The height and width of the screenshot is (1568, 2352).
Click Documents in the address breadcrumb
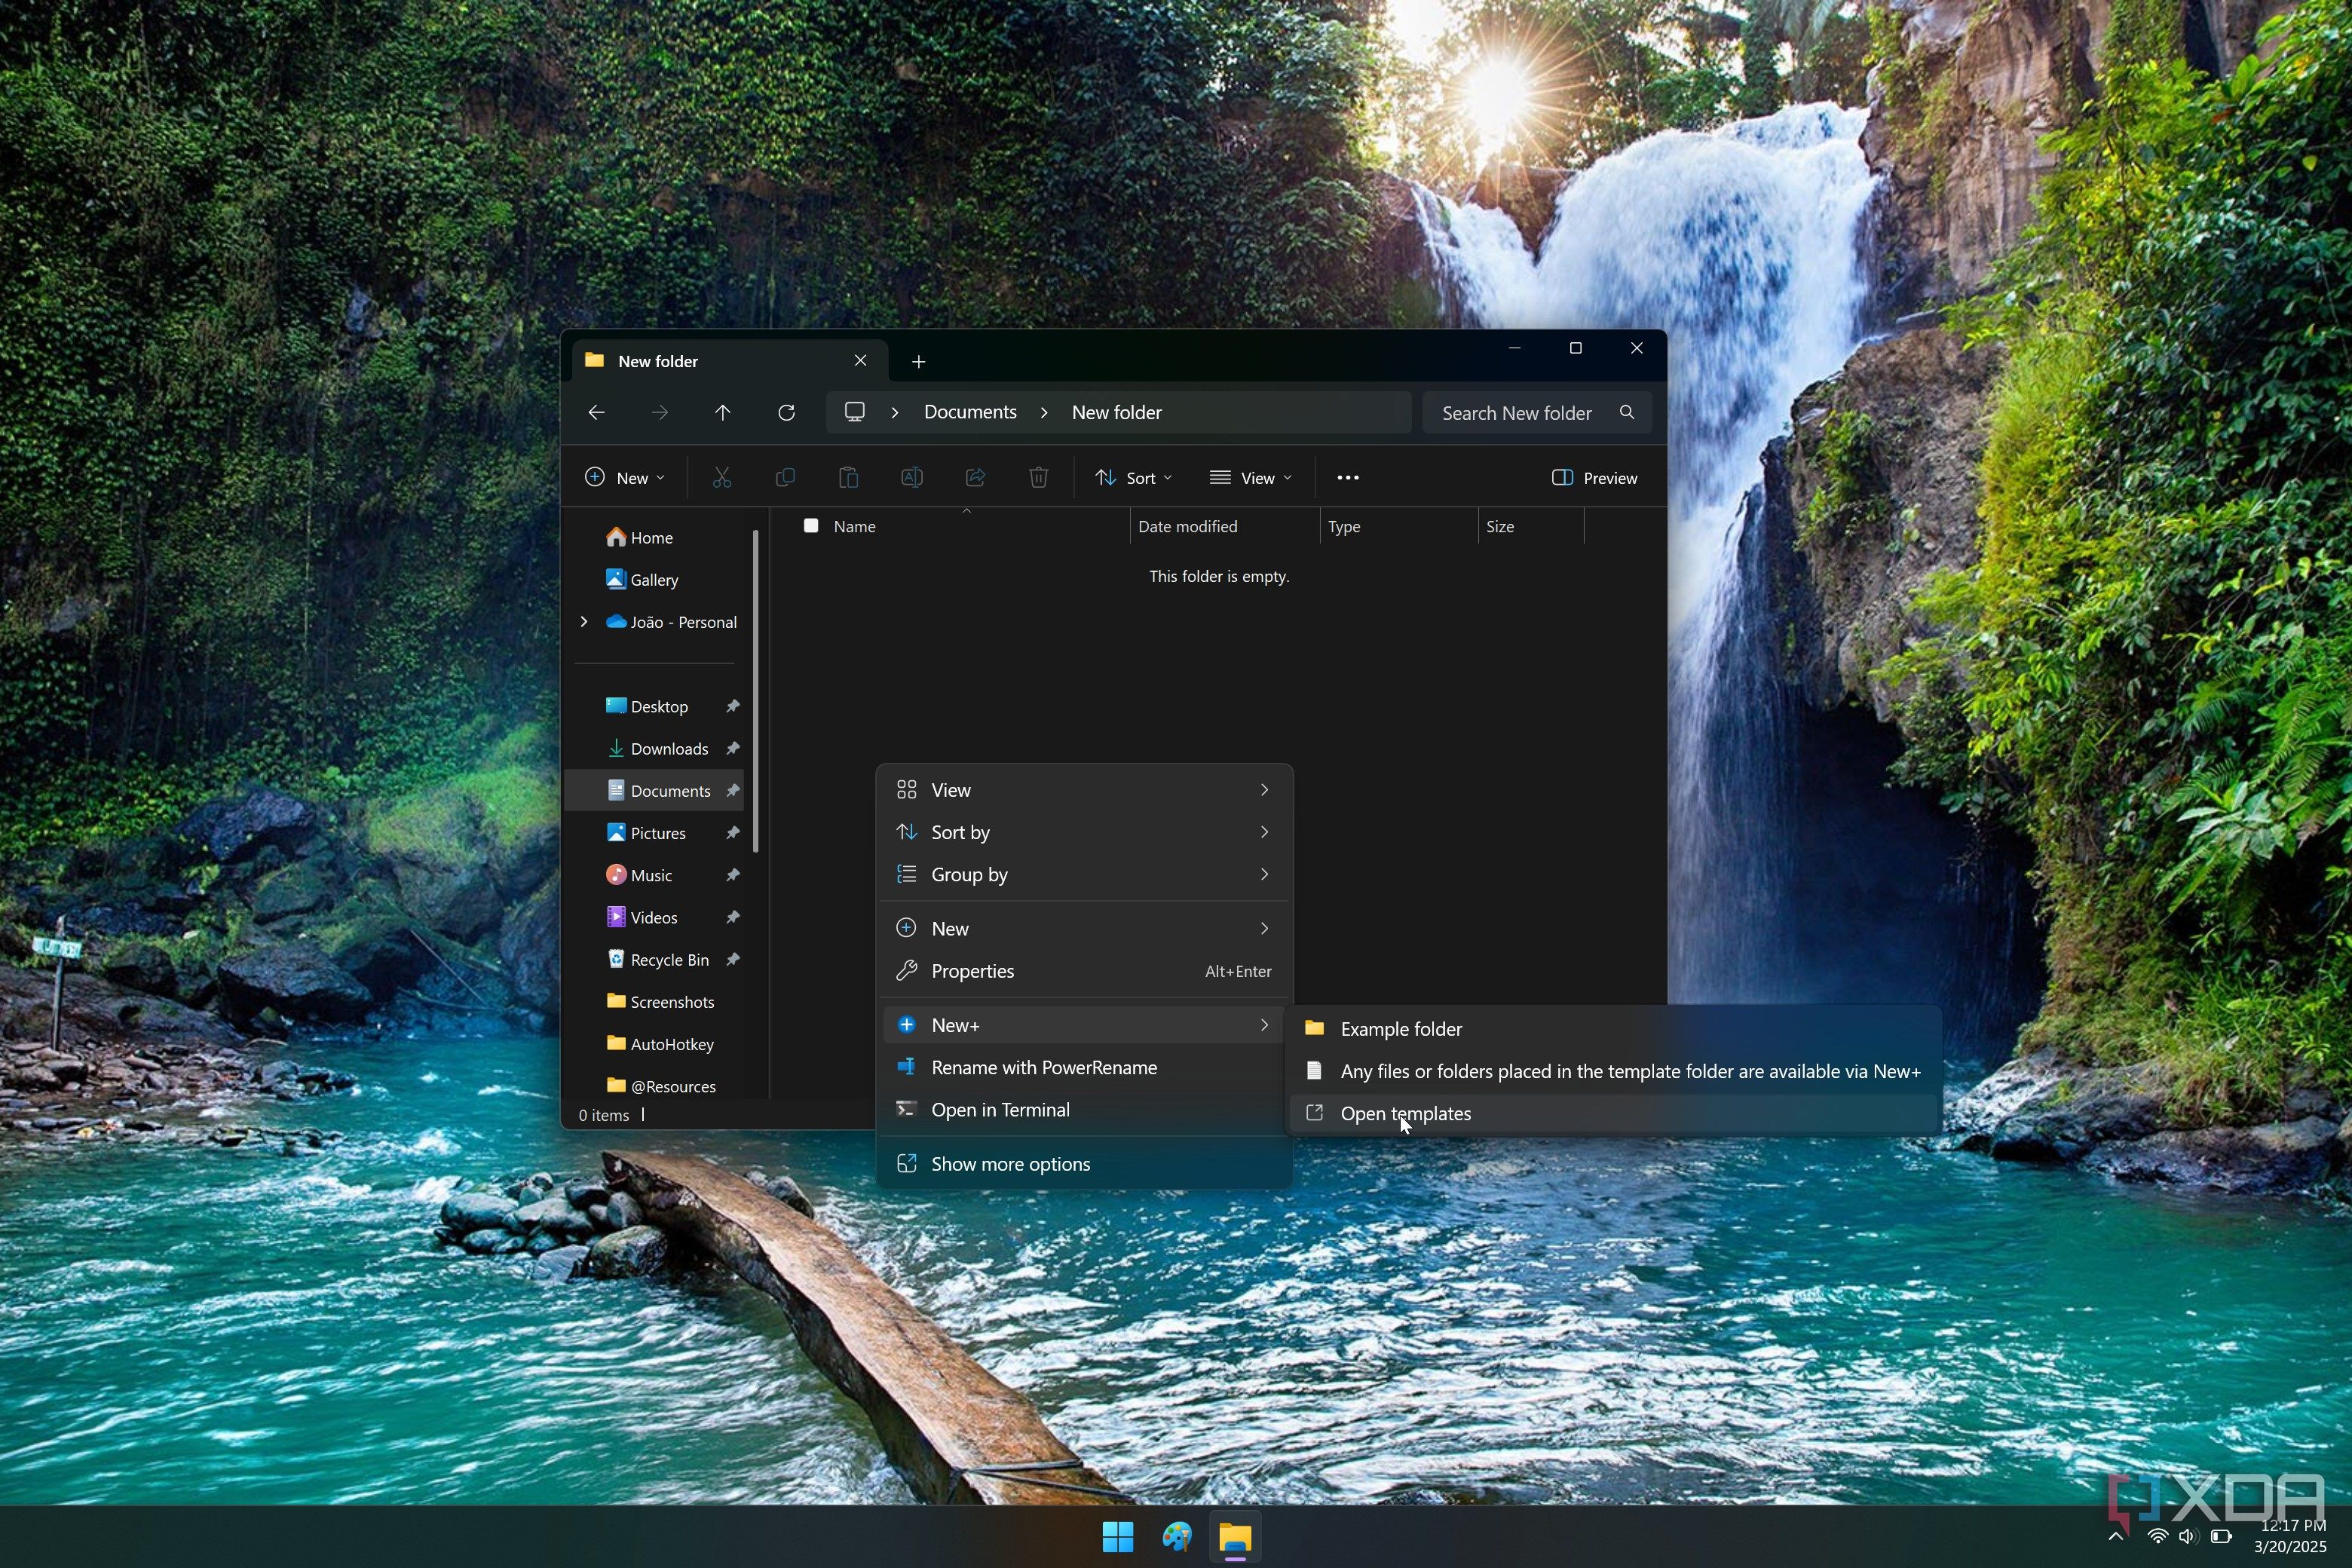pos(970,413)
